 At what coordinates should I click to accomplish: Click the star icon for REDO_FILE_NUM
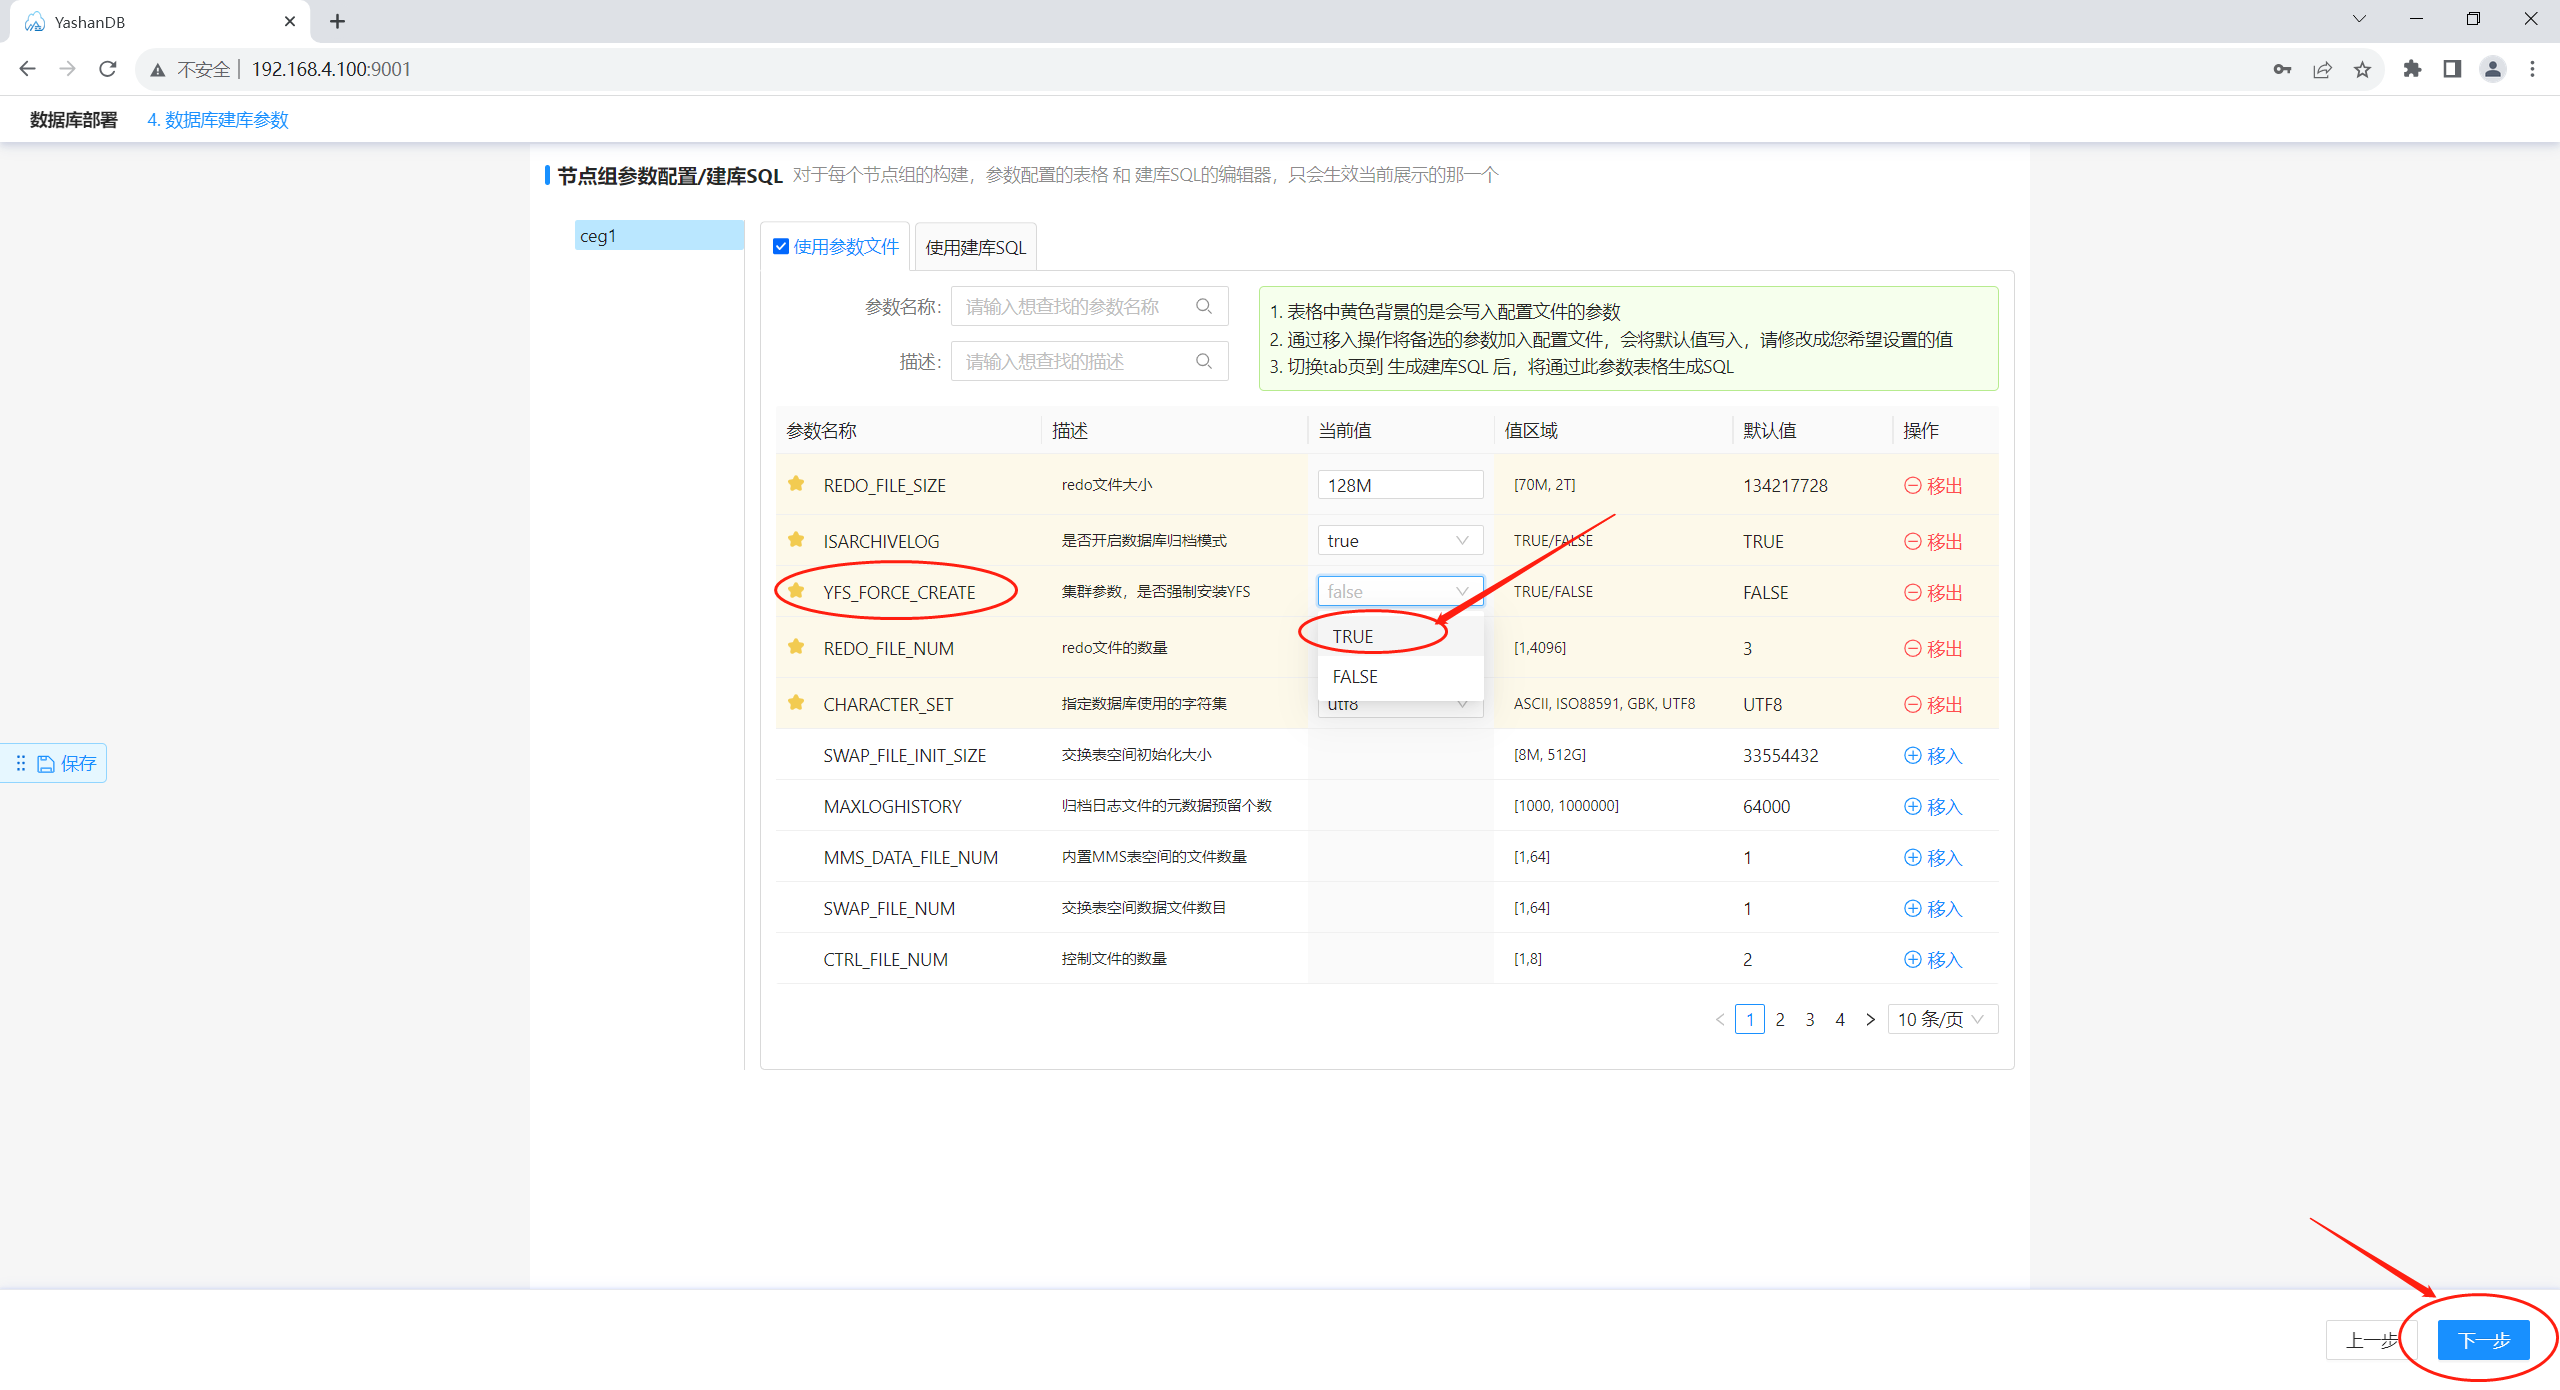point(797,647)
